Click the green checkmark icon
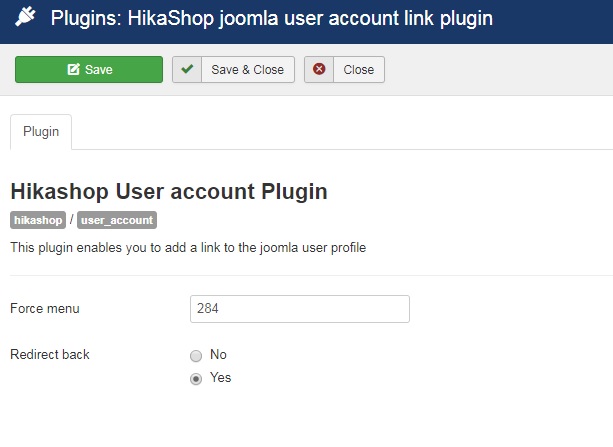Image resolution: width=613 pixels, height=447 pixels. coord(187,70)
